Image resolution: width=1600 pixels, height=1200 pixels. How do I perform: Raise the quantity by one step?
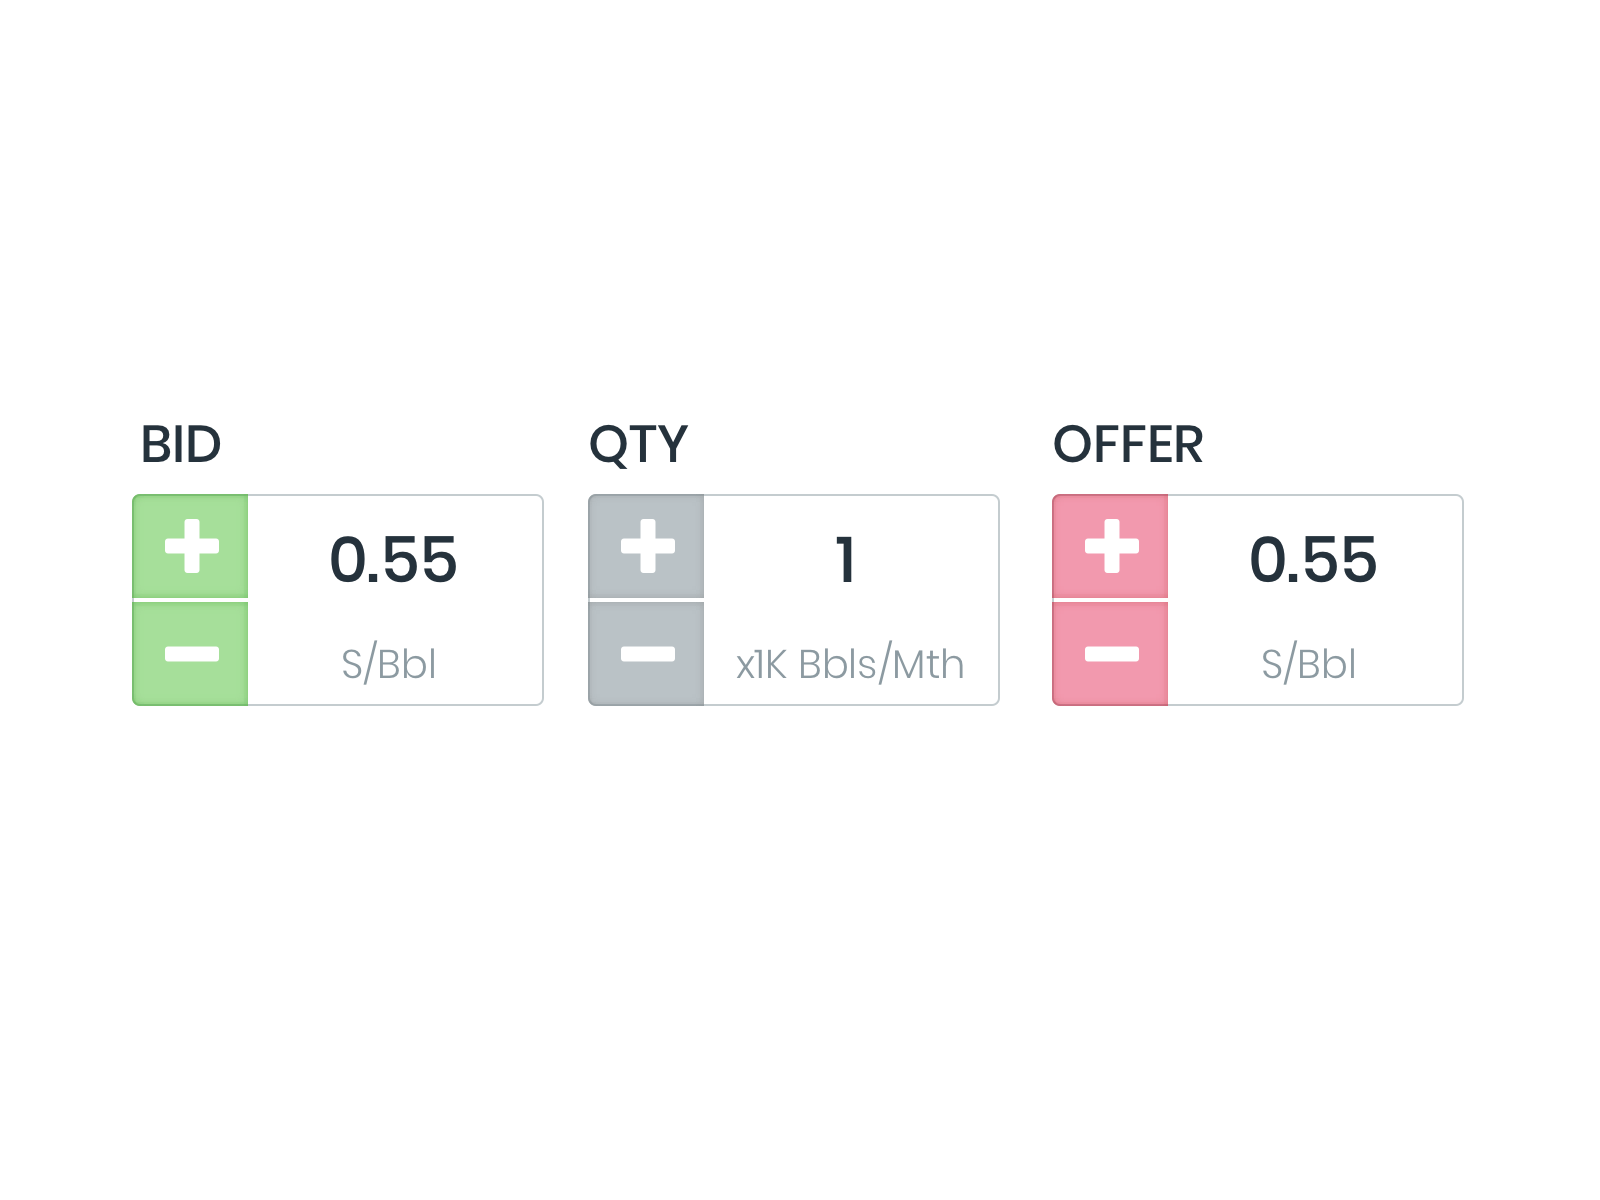coord(647,546)
